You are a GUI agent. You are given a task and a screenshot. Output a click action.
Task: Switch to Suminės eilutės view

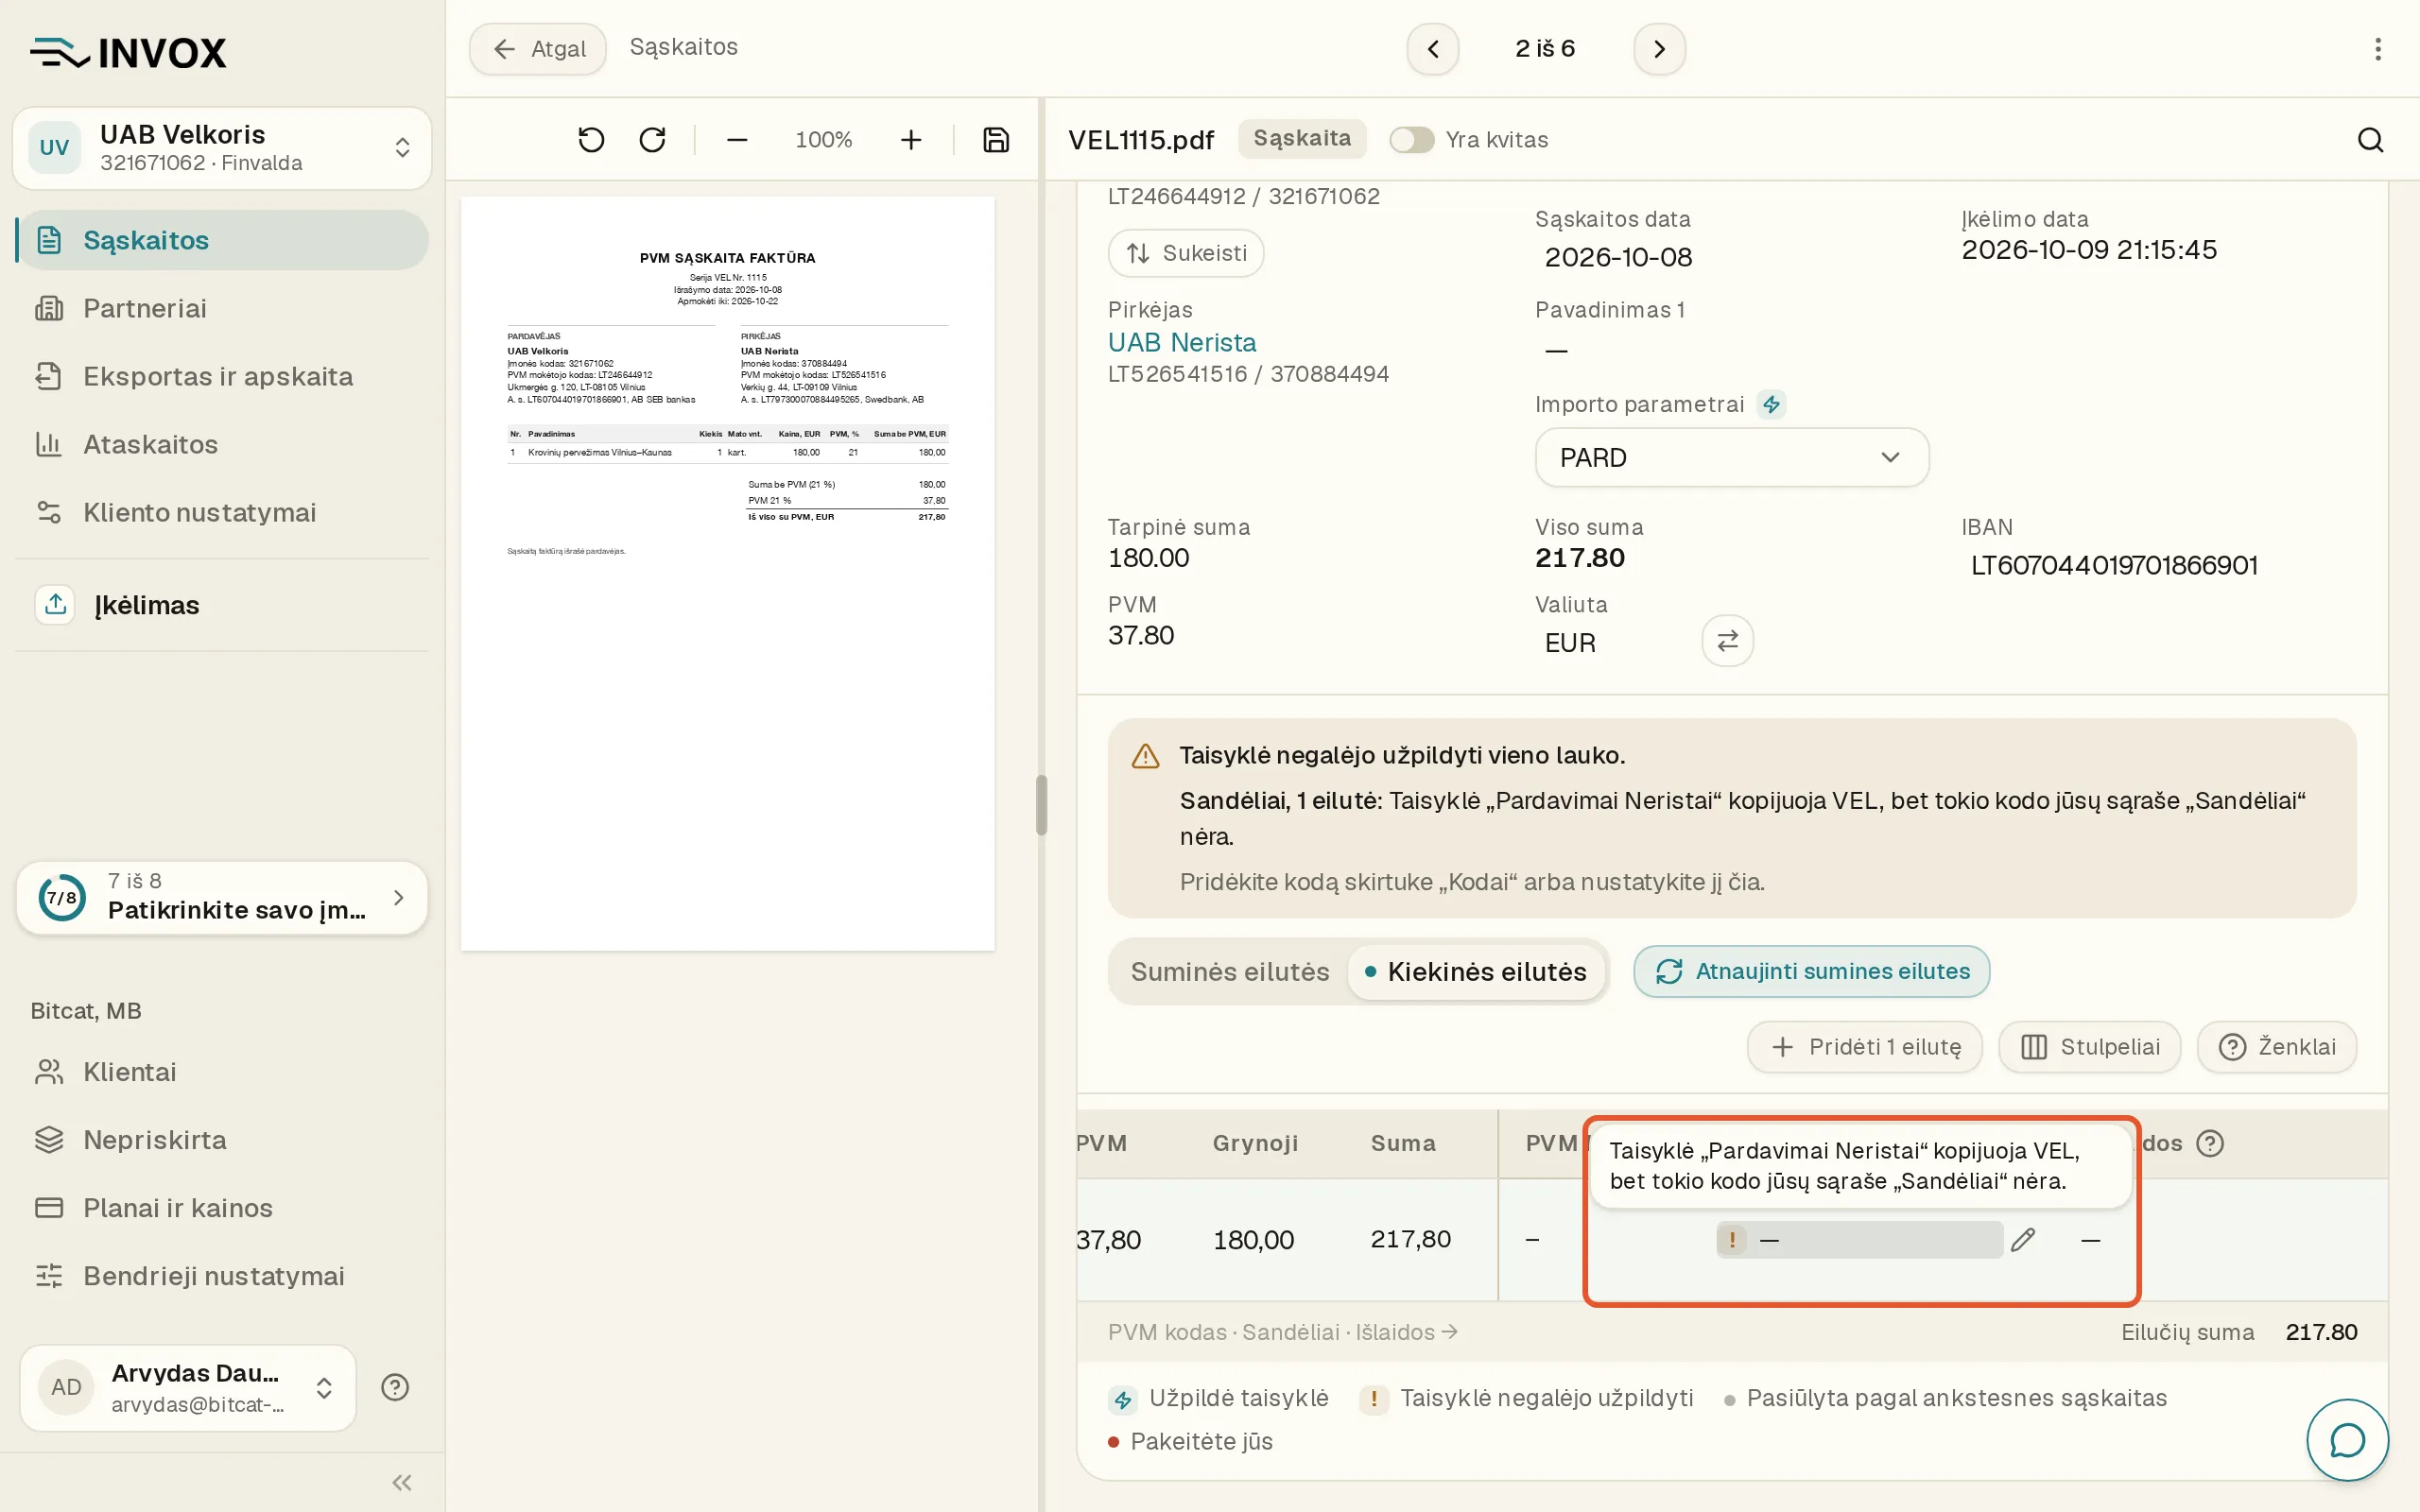1229,972
